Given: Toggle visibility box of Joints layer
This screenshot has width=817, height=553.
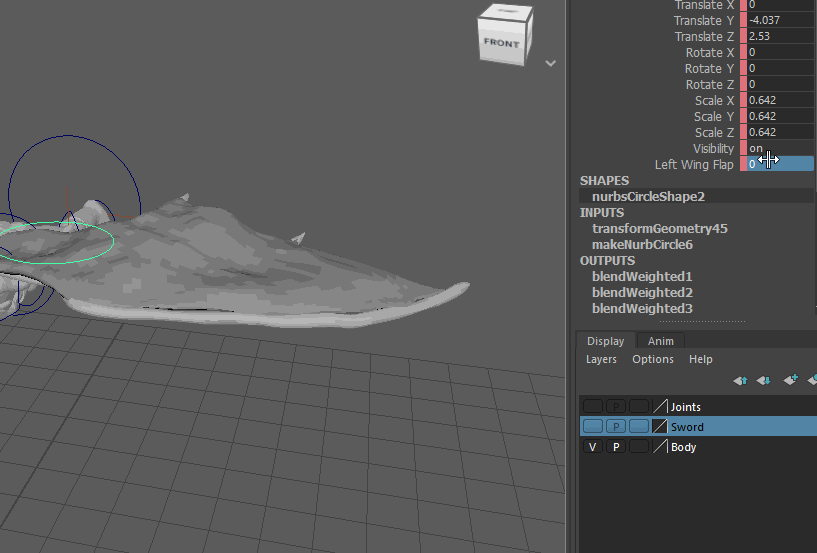Looking at the screenshot, I should coord(592,407).
